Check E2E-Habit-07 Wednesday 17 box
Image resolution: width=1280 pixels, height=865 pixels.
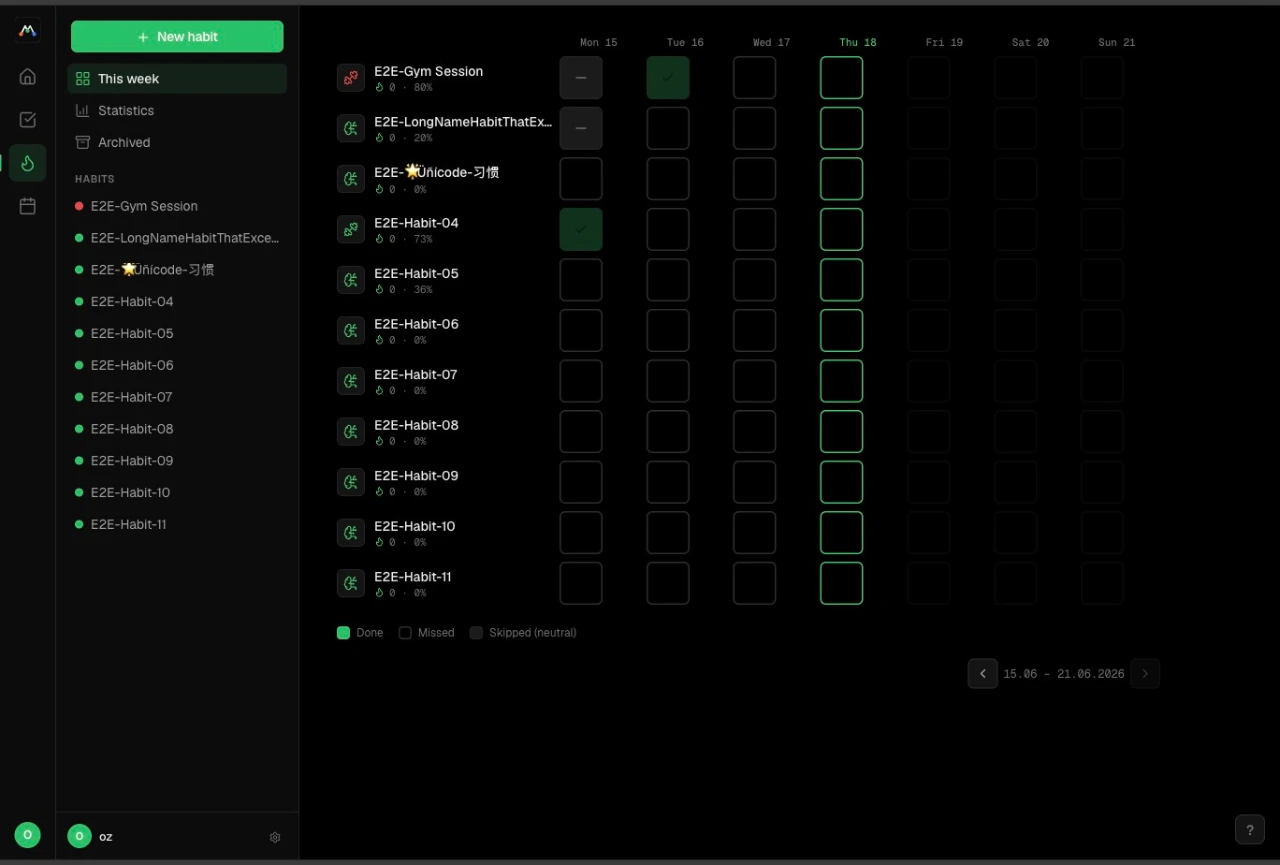(755, 381)
